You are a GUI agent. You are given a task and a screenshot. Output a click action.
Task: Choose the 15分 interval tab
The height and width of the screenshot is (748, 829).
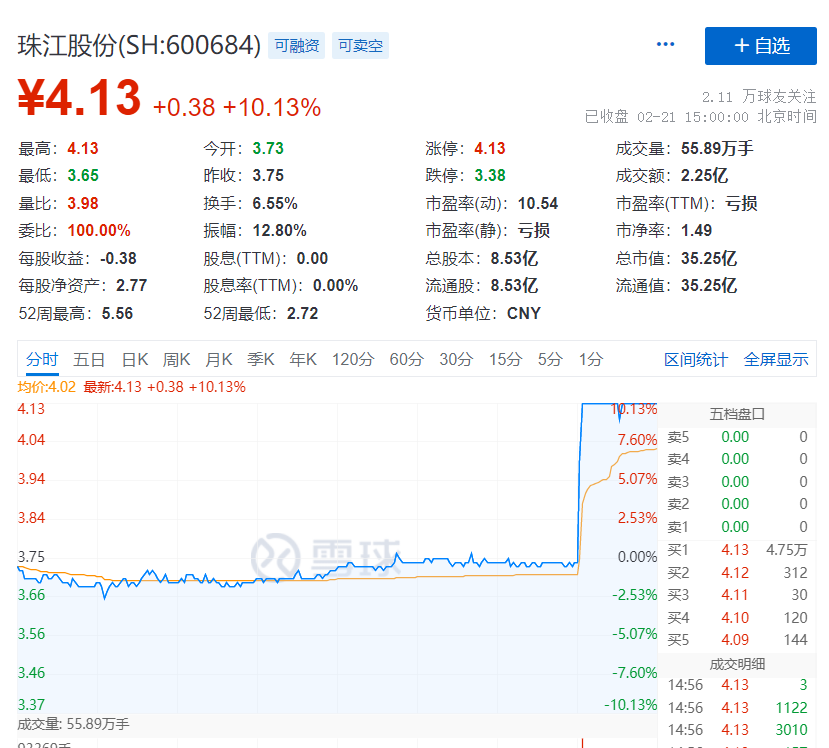(x=505, y=360)
